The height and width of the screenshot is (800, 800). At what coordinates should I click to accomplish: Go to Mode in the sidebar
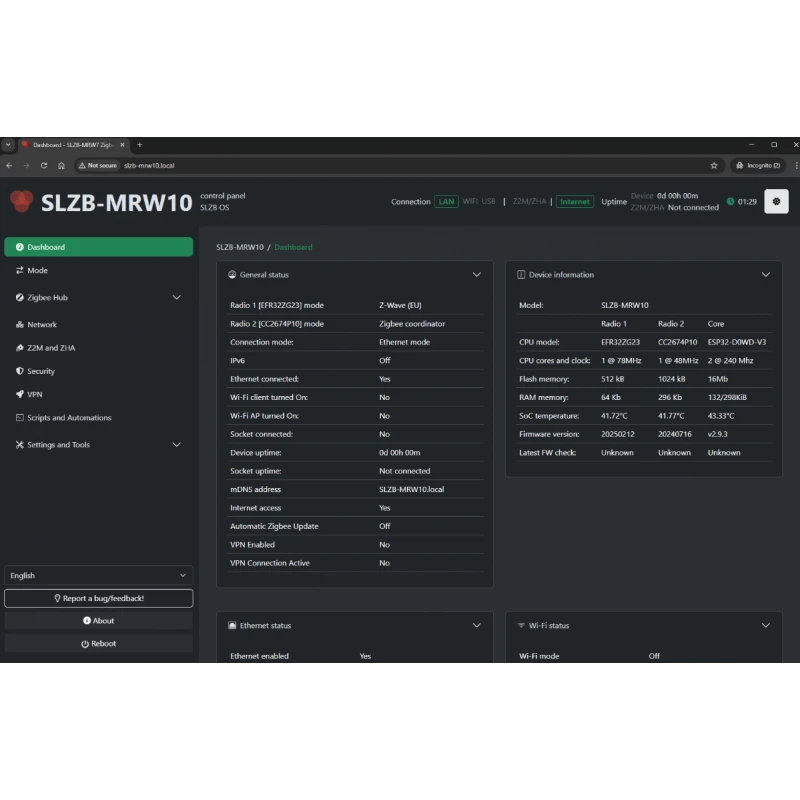[37, 271]
